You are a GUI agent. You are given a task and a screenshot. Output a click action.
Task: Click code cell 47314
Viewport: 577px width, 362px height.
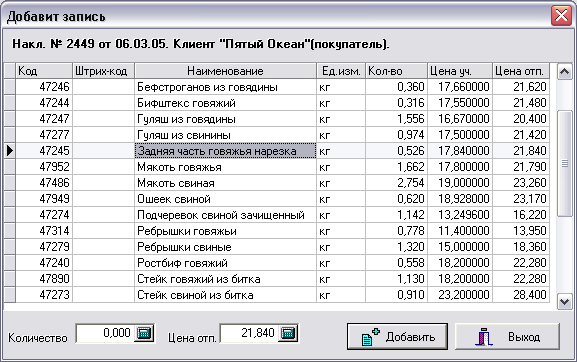tap(44, 231)
